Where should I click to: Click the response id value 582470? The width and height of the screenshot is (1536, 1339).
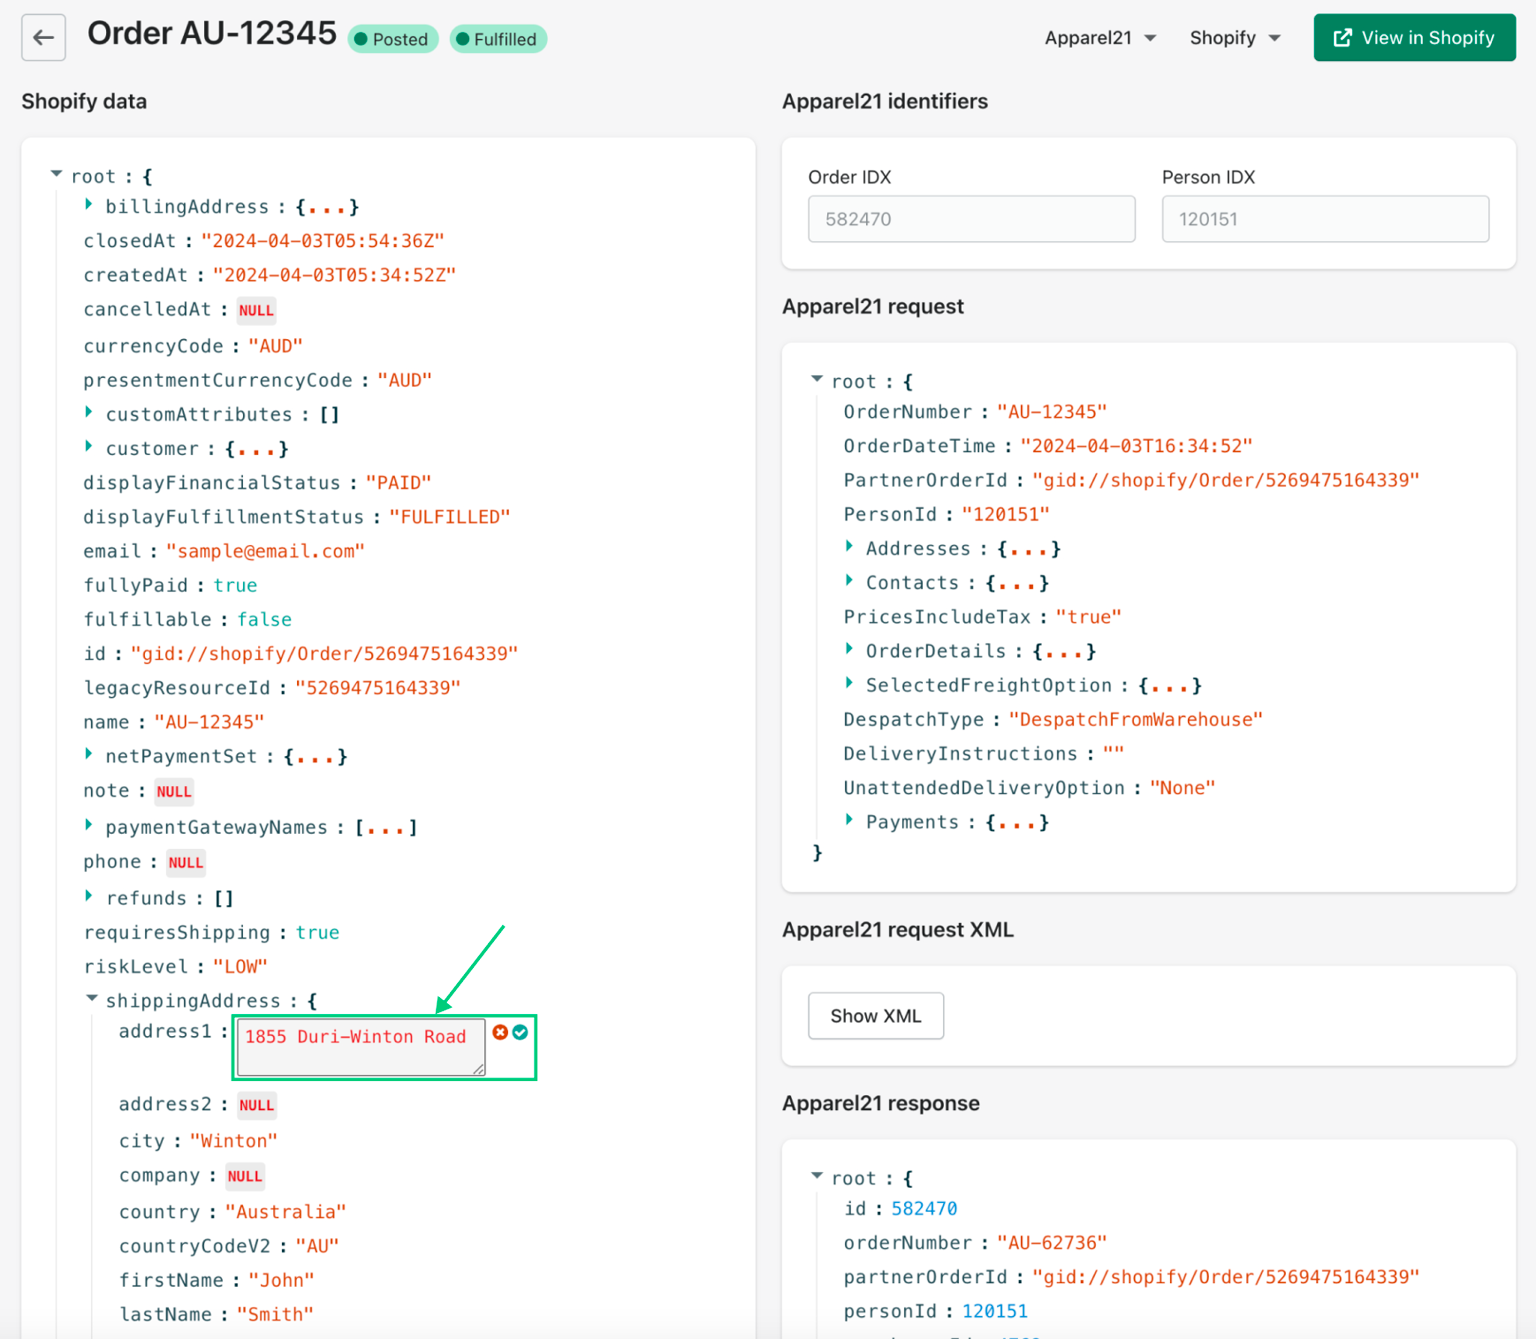[x=924, y=1209]
